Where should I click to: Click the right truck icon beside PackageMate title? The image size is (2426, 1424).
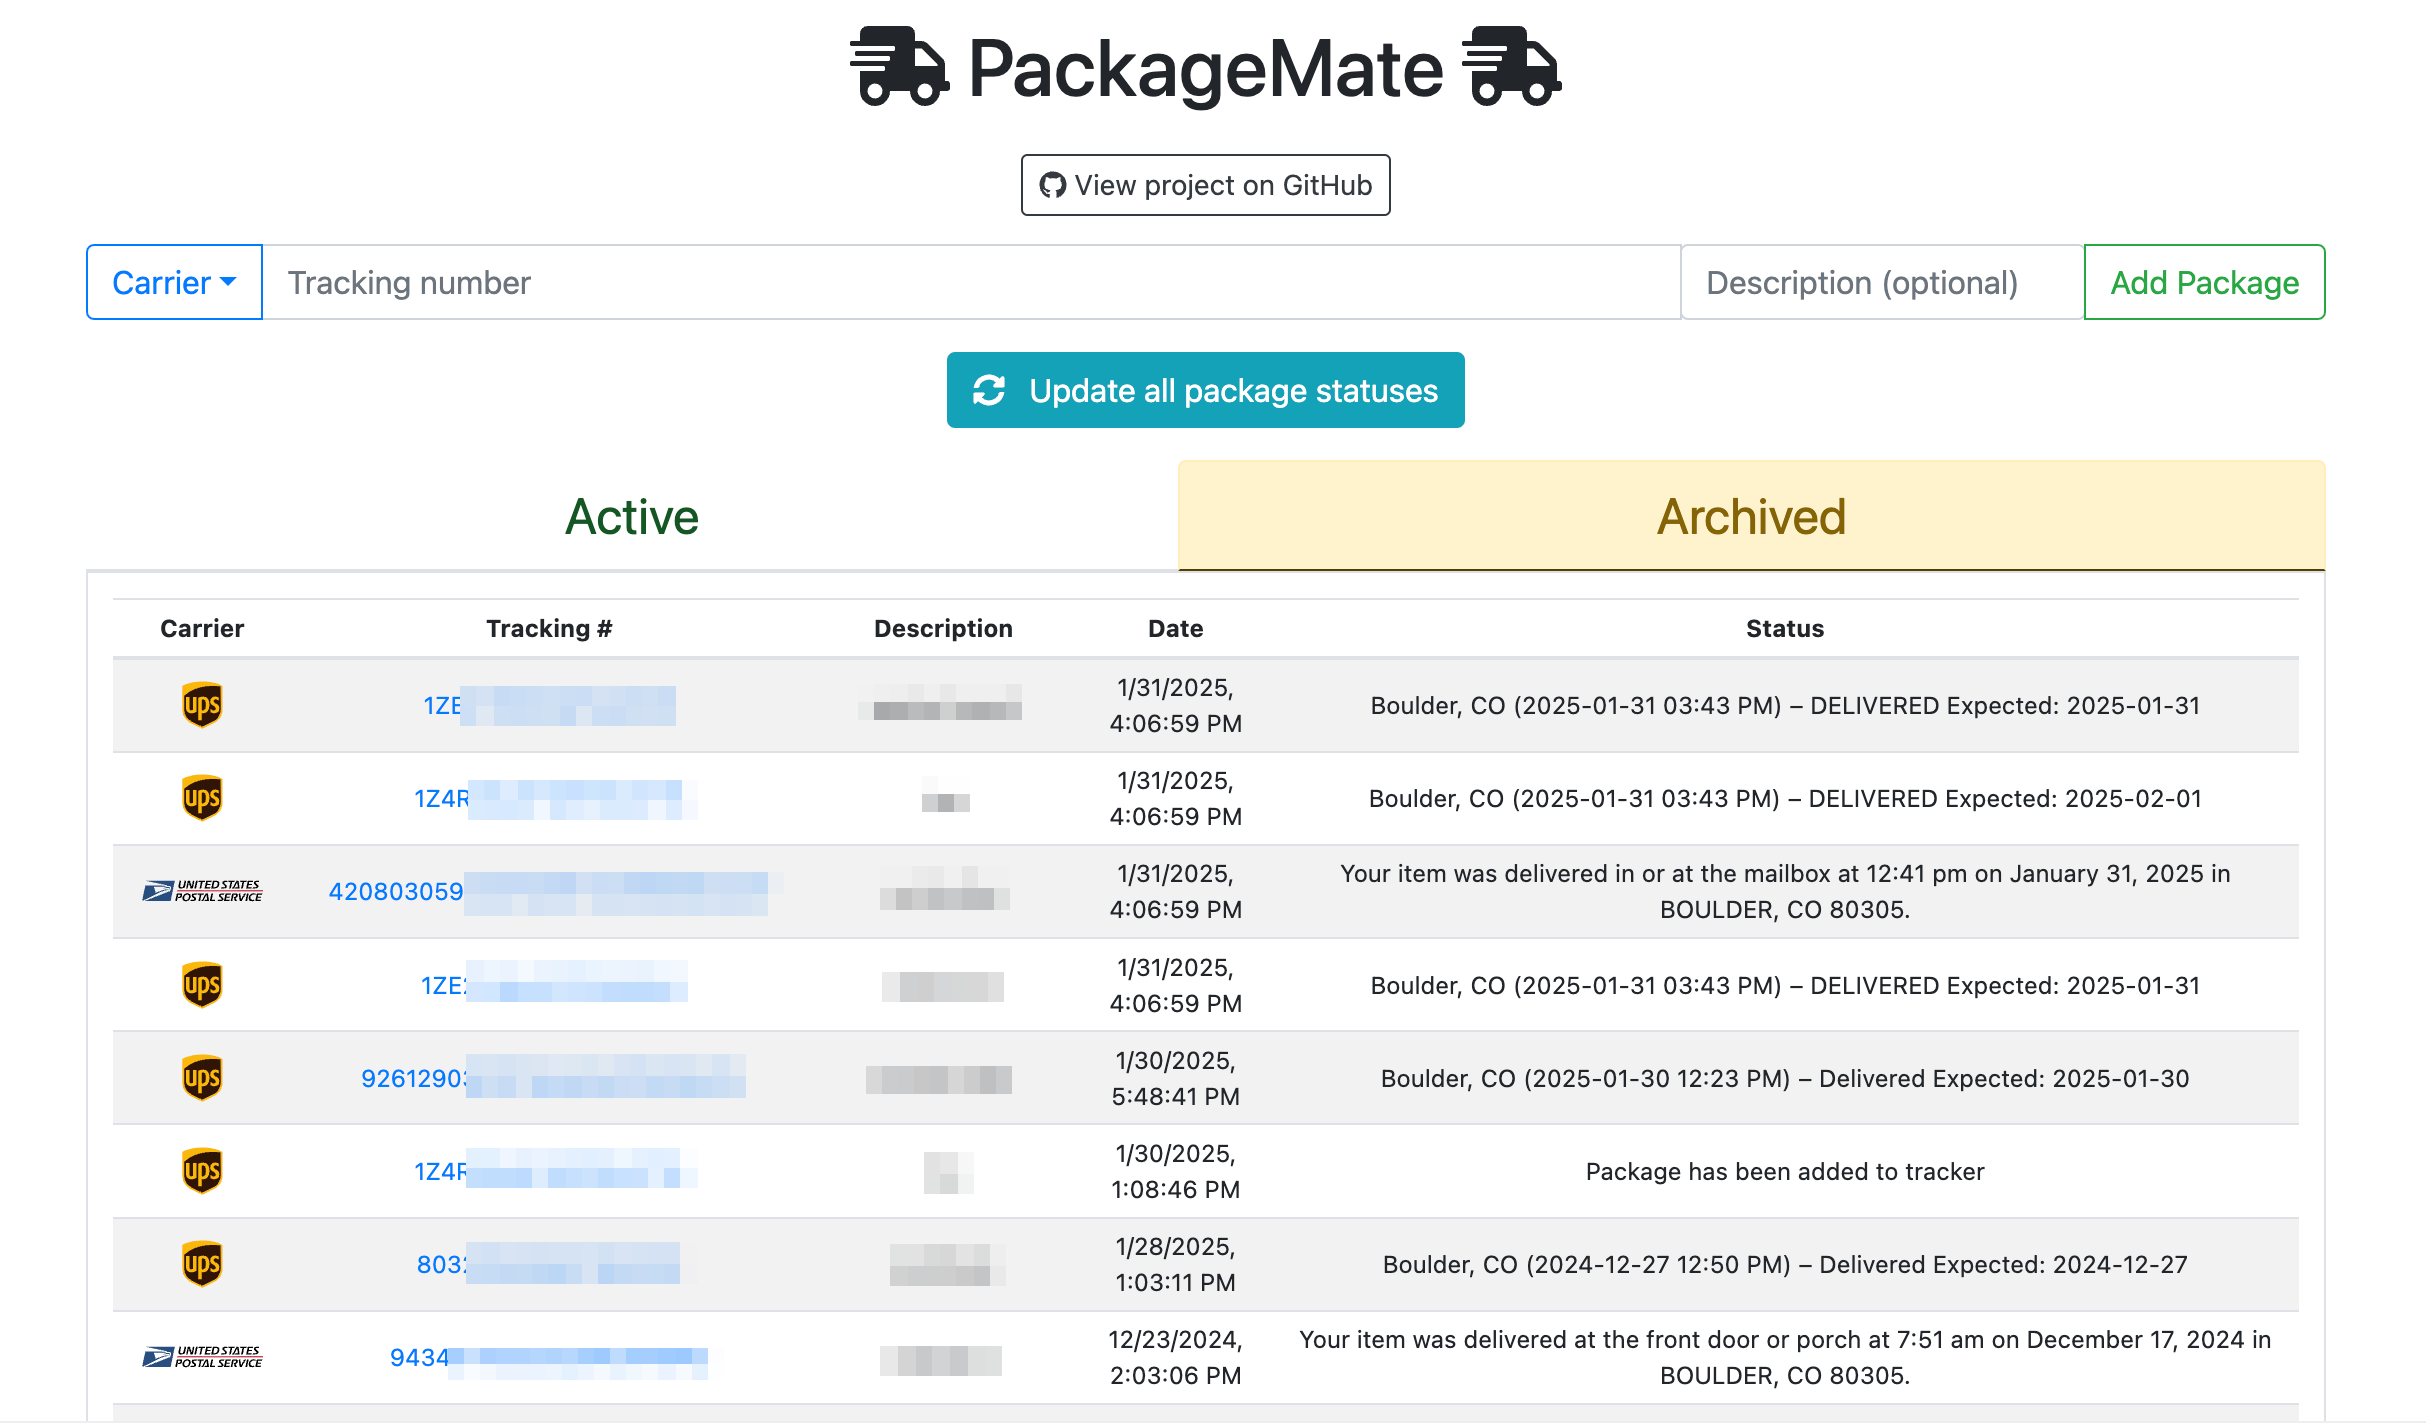[1510, 68]
